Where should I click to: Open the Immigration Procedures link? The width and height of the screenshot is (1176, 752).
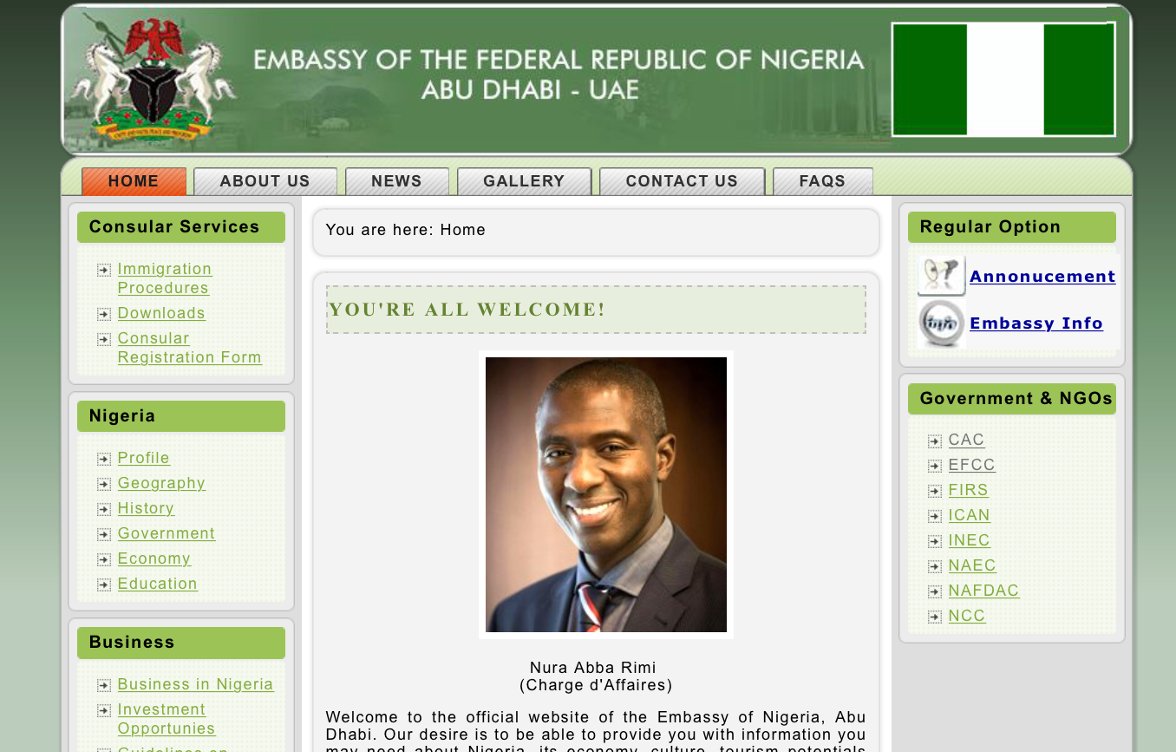click(164, 278)
